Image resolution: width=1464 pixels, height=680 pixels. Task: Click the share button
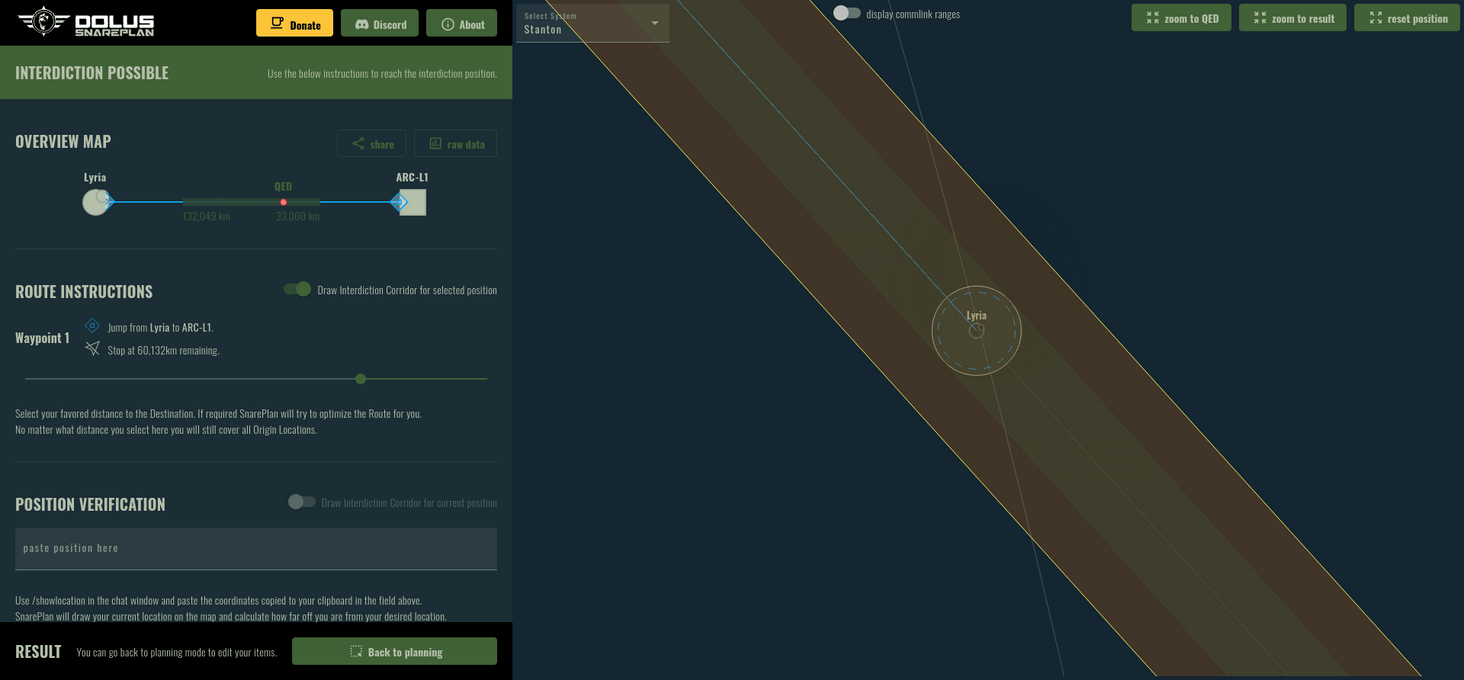(371, 144)
